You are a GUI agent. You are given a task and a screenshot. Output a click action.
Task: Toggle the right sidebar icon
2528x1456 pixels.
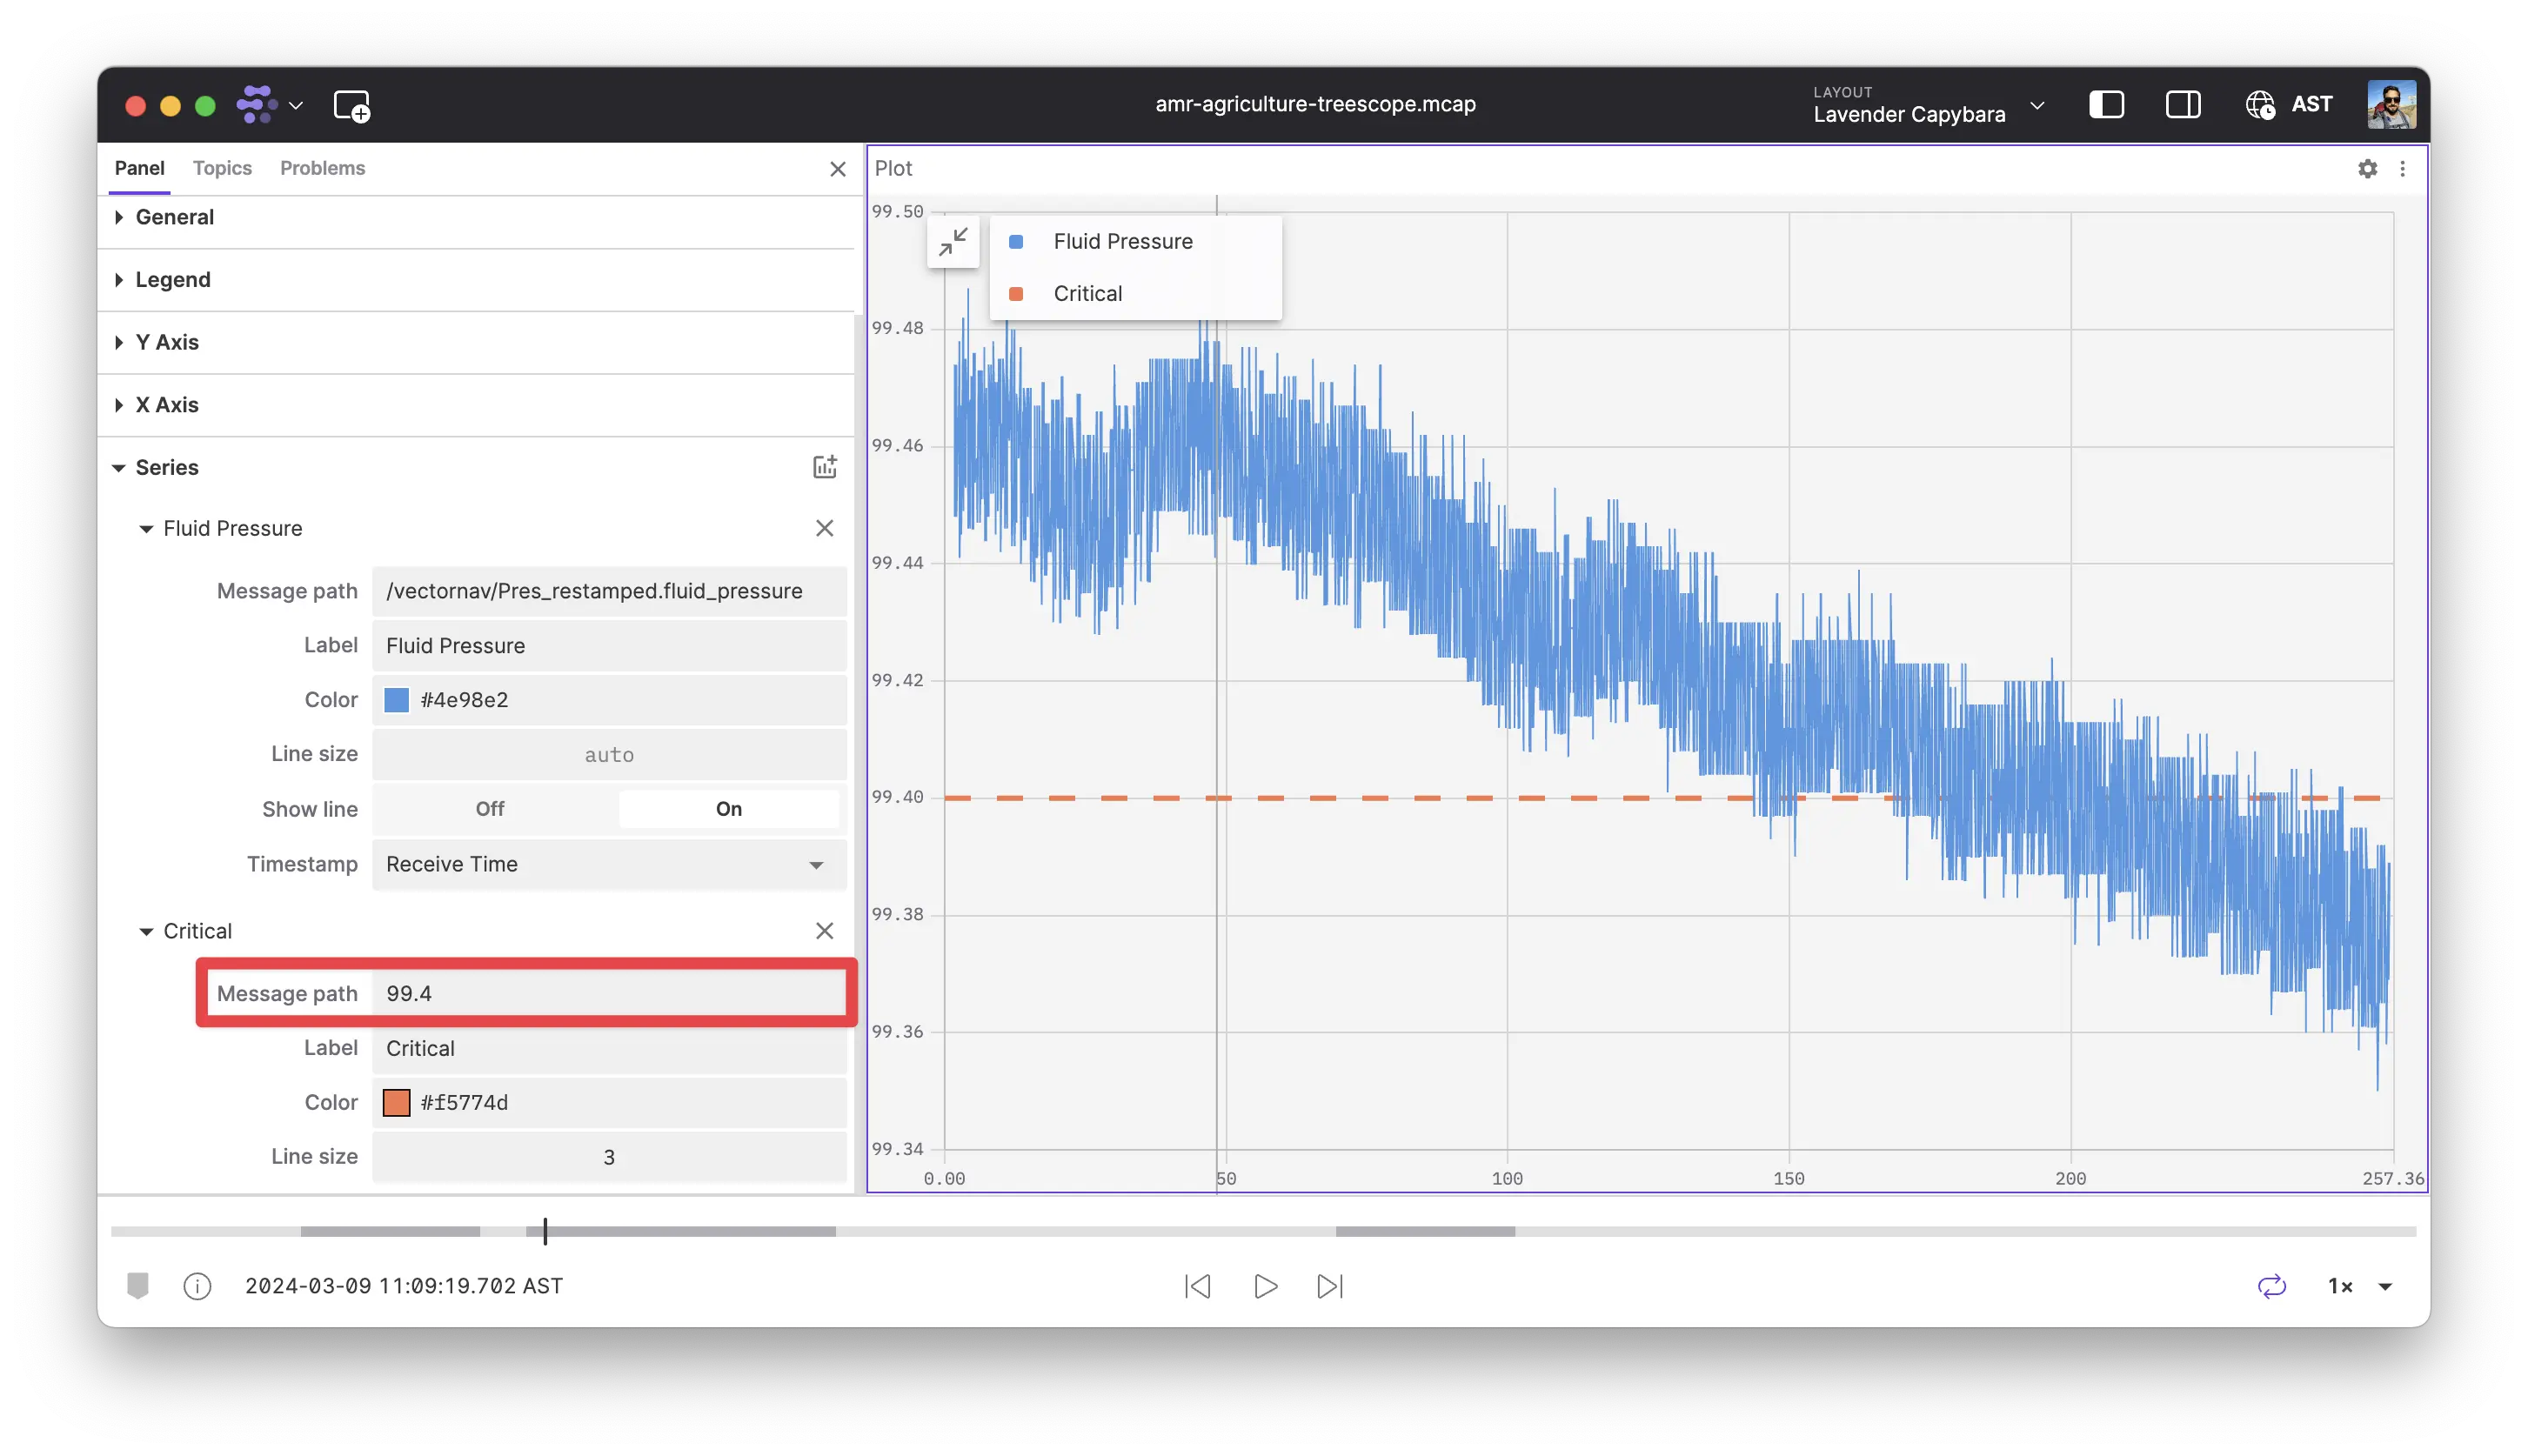point(2184,104)
